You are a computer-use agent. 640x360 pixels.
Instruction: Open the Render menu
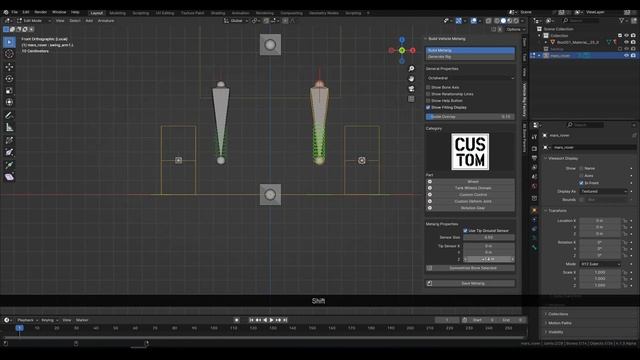[x=40, y=13]
